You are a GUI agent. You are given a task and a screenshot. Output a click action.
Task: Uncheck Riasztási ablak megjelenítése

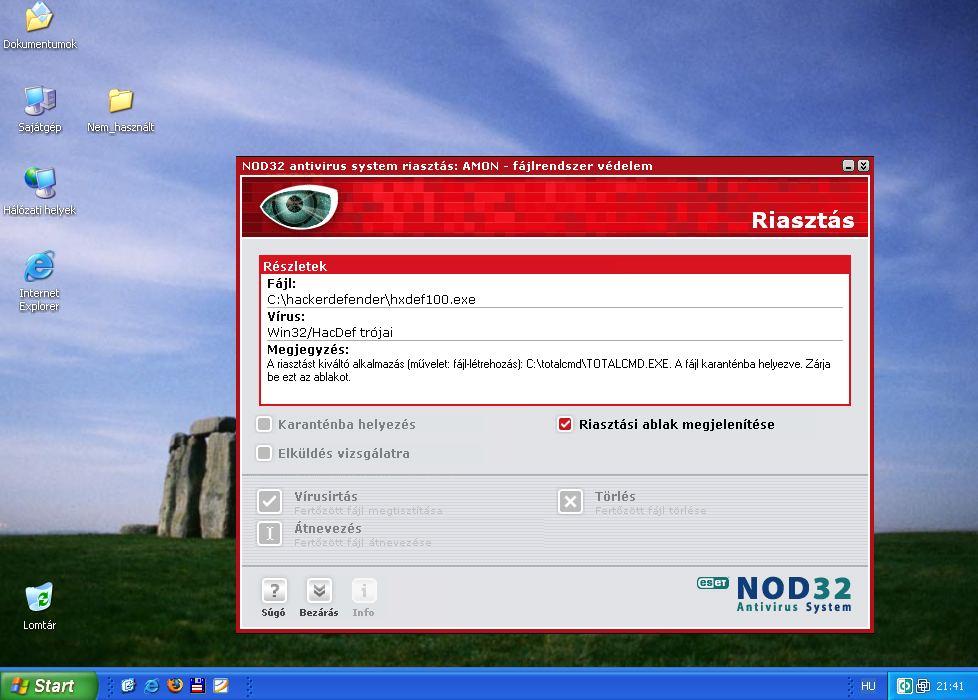pos(565,424)
